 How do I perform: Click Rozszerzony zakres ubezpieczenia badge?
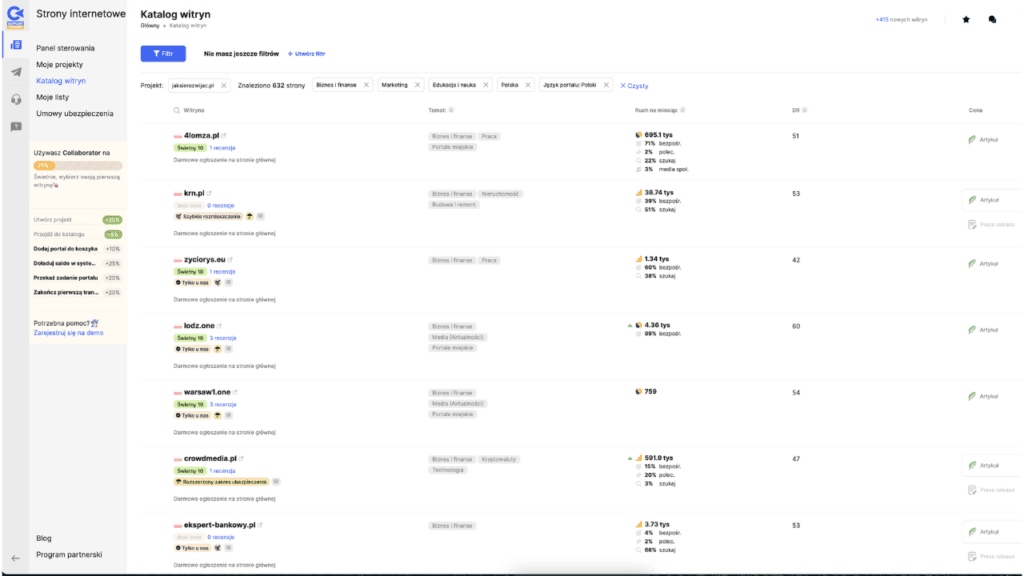pos(221,482)
